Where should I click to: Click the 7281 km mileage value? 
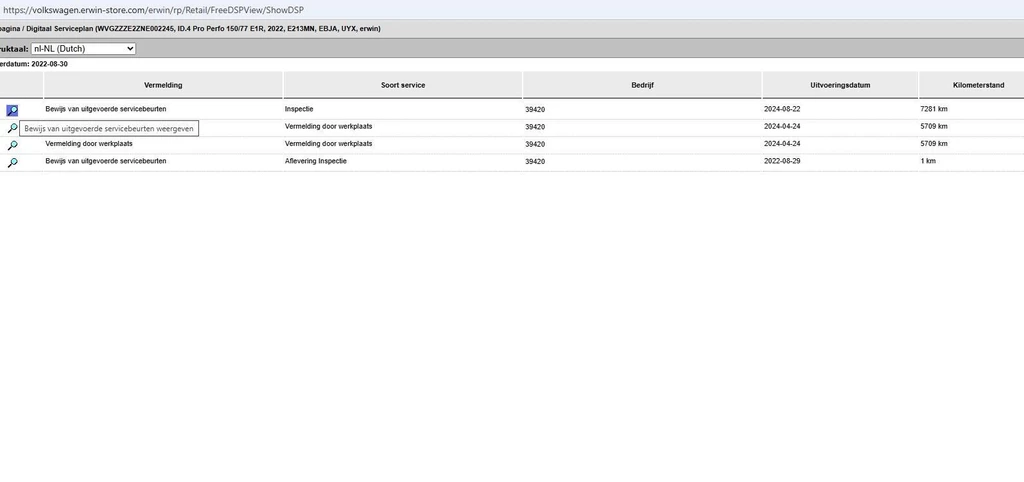click(934, 108)
